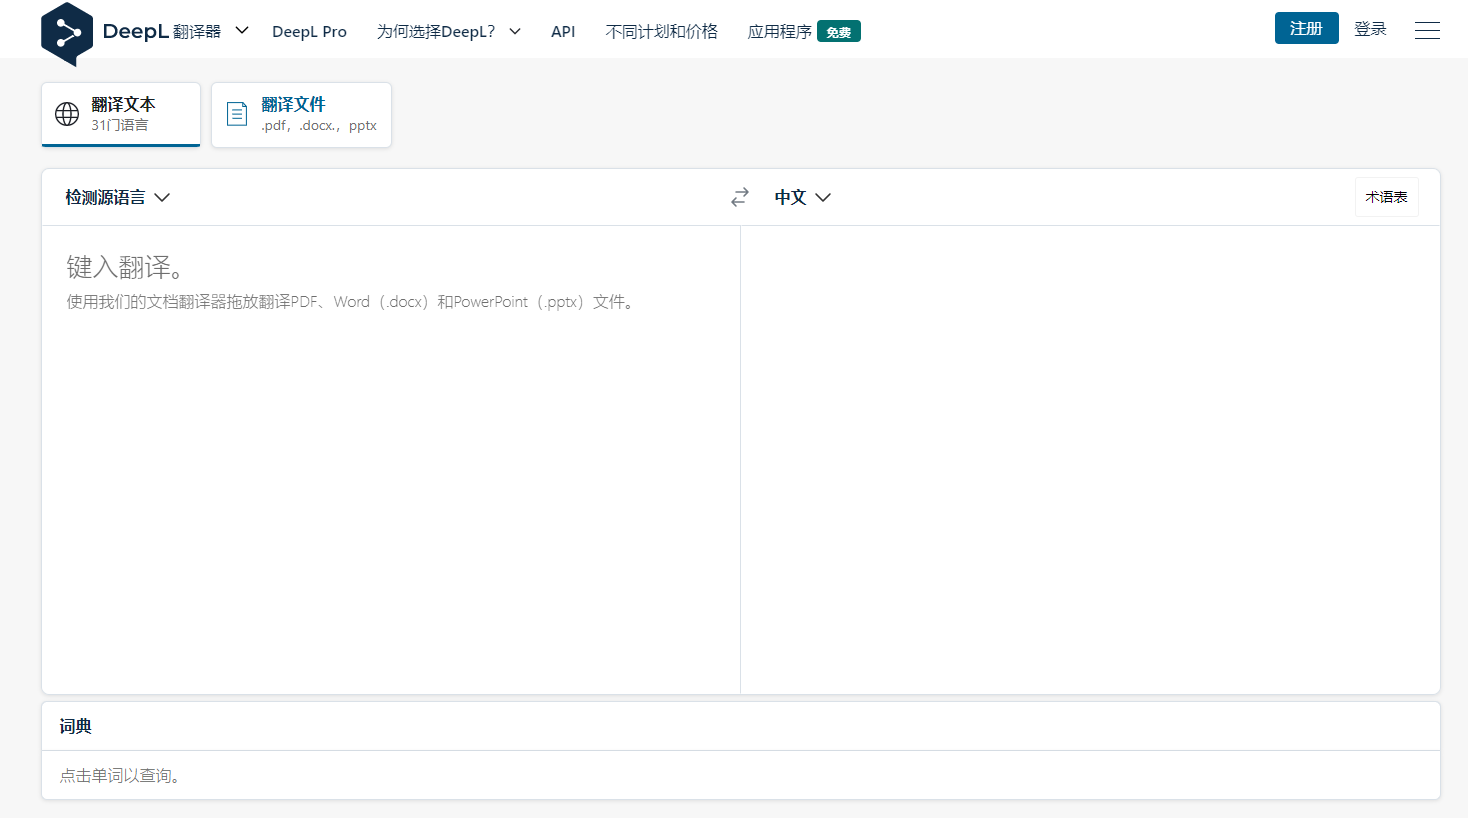Go to 不同计划和价格 pricing page
This screenshot has height=818, width=1468.
pos(661,31)
